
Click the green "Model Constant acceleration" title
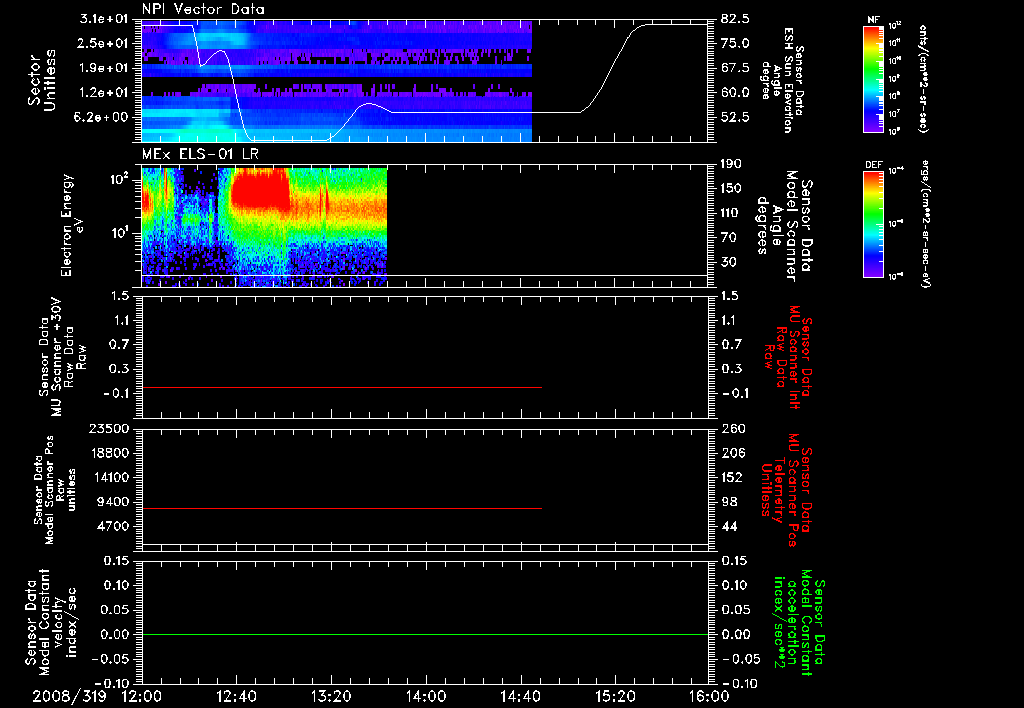coord(800,624)
